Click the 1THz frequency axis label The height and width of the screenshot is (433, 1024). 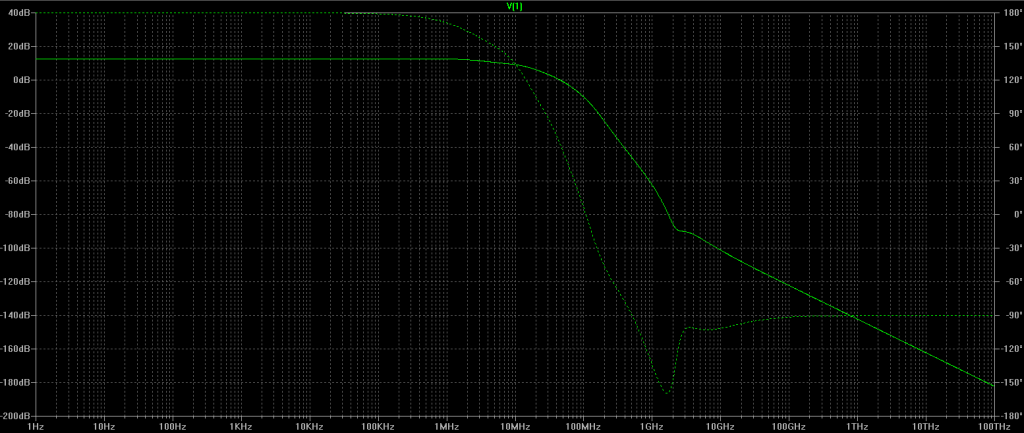(857, 426)
